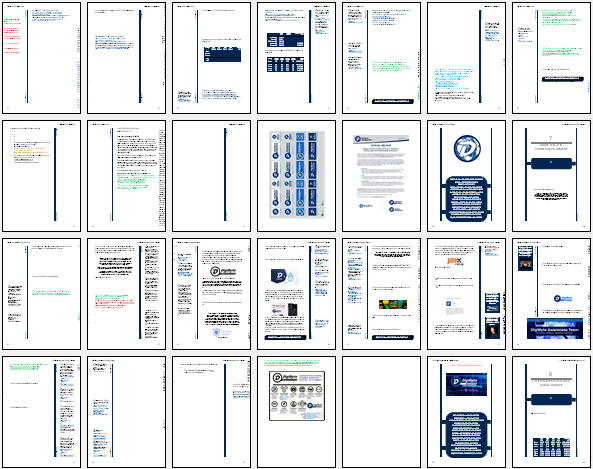The height and width of the screenshot is (469, 593).
Task: Open the page with the D and A logo image
Action: [x=296, y=294]
